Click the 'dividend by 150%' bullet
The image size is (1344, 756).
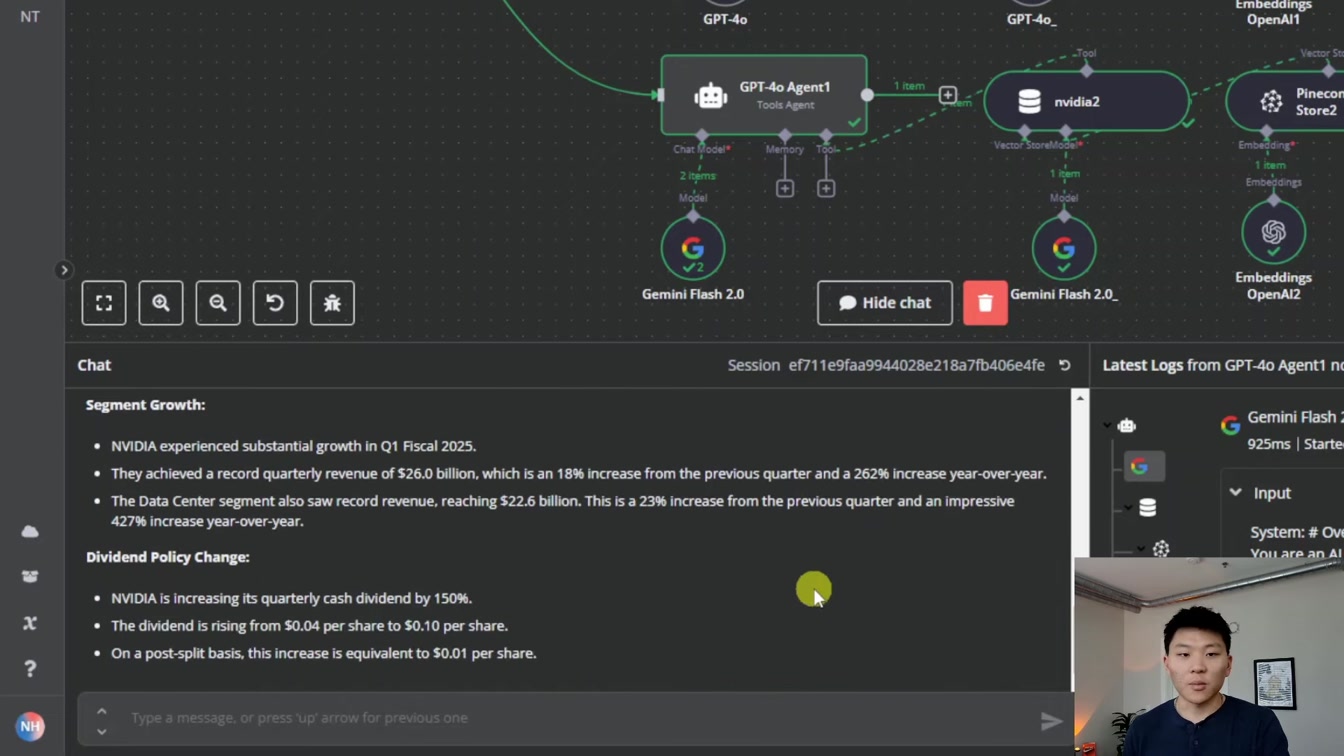tap(292, 598)
